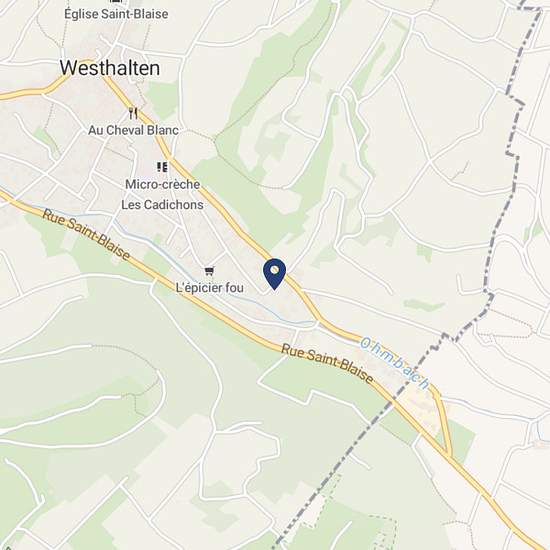Click the yellow road at Westhalten center
The width and height of the screenshot is (550, 550).
tap(86, 68)
